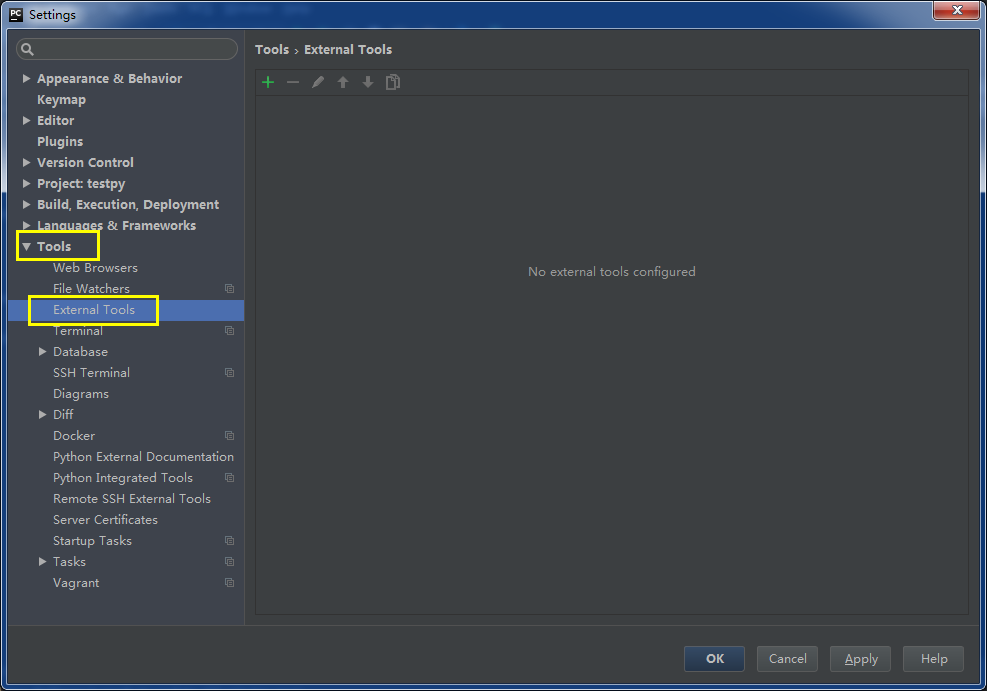Select Tasks label in tree

click(x=69, y=562)
